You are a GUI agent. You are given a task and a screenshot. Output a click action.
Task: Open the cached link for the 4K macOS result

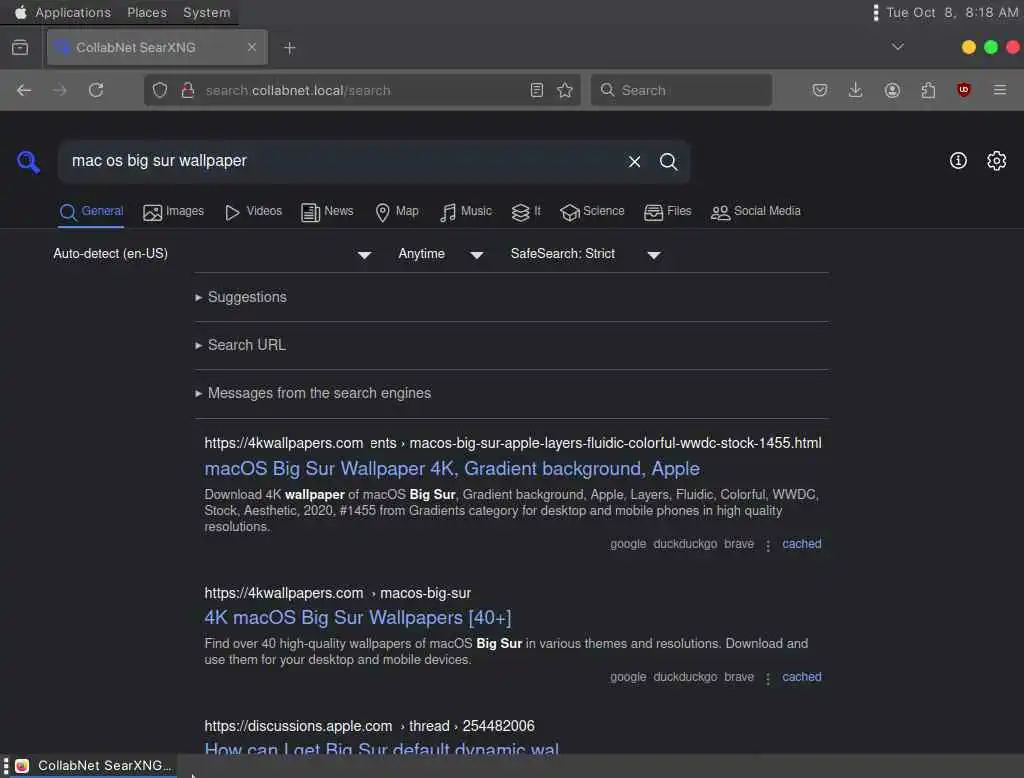[802, 677]
